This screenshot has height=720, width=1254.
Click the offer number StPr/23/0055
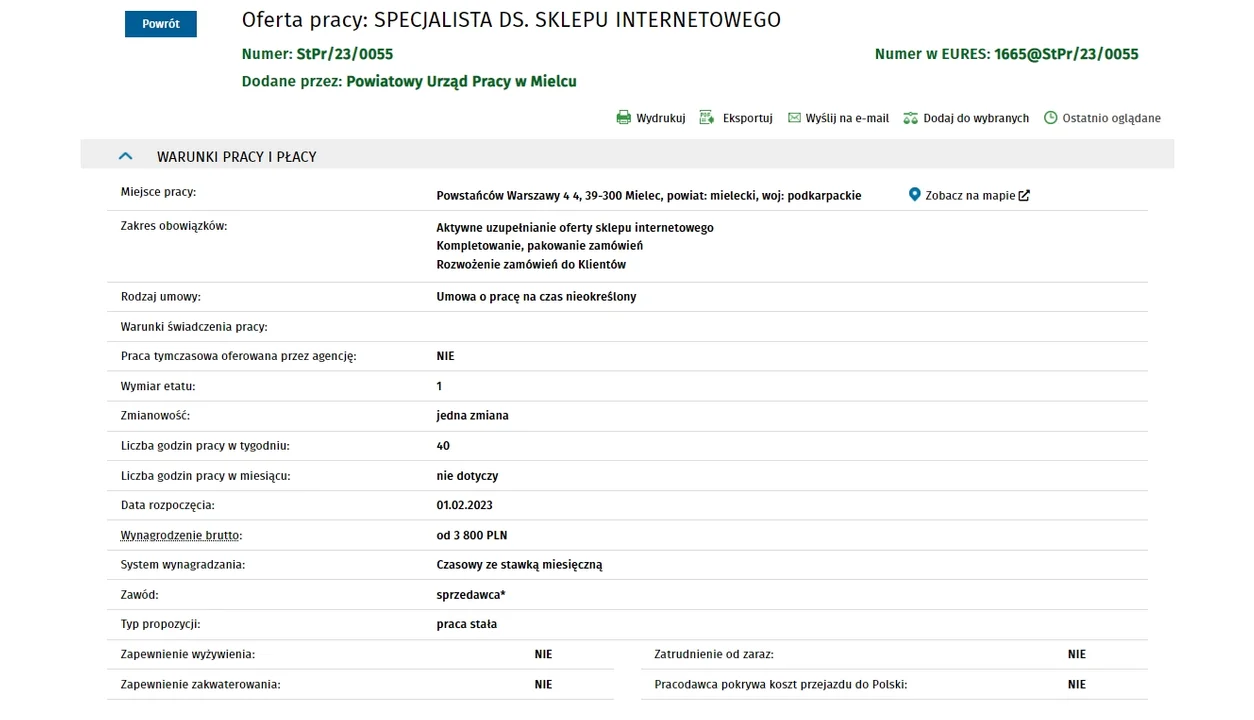click(x=345, y=54)
